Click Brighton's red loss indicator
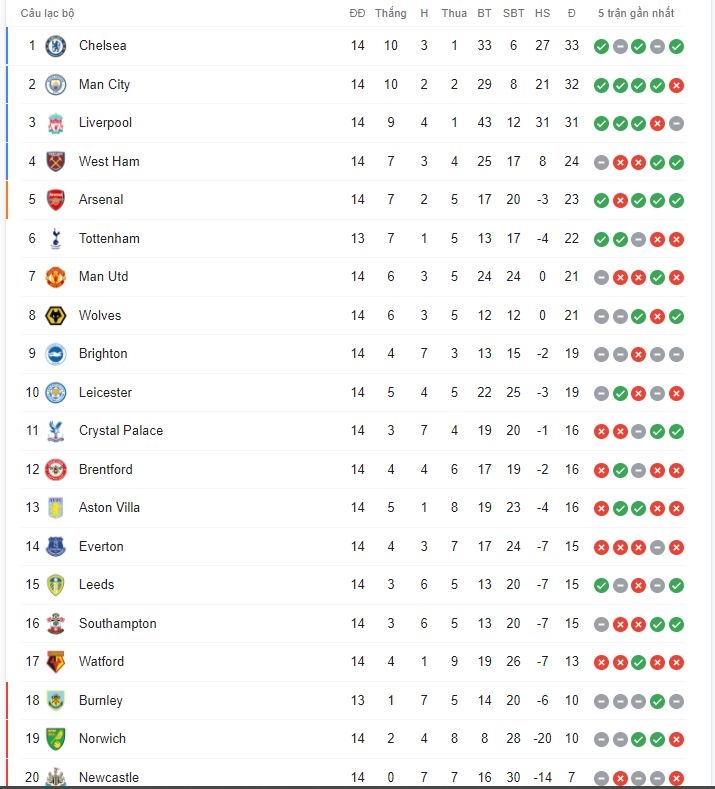This screenshot has height=789, width=715. (639, 355)
